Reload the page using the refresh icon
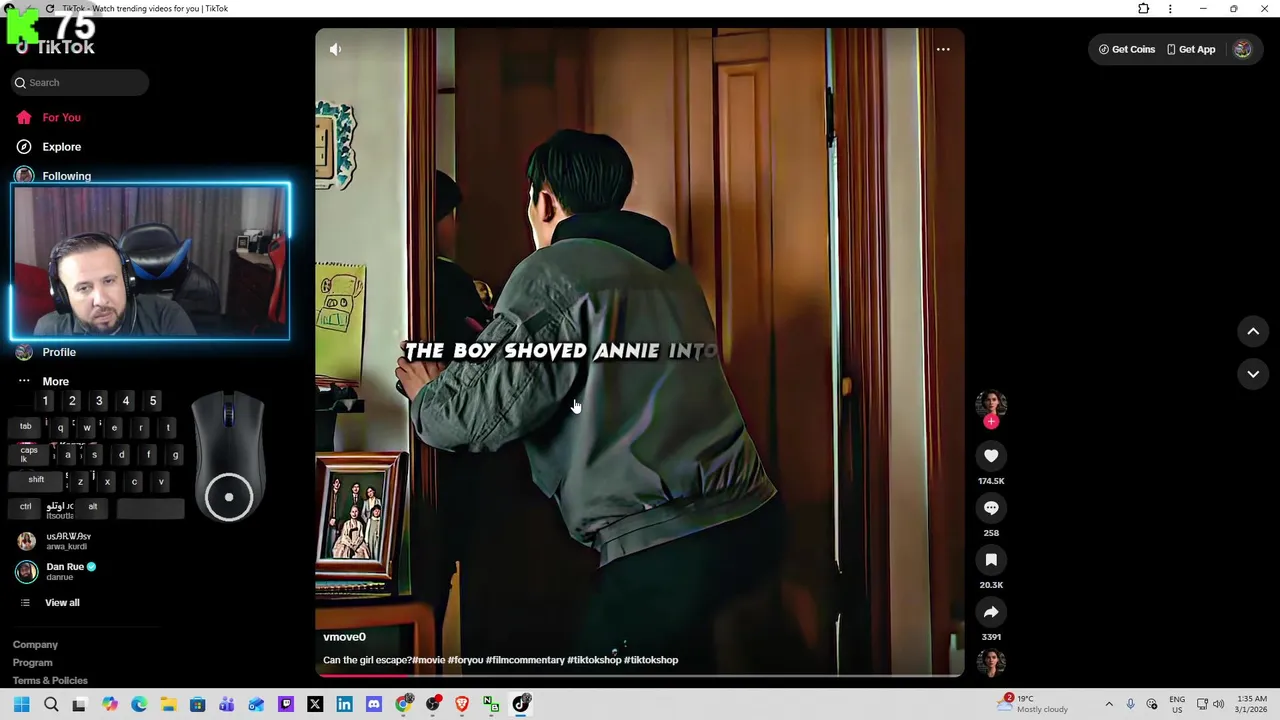 click(50, 8)
